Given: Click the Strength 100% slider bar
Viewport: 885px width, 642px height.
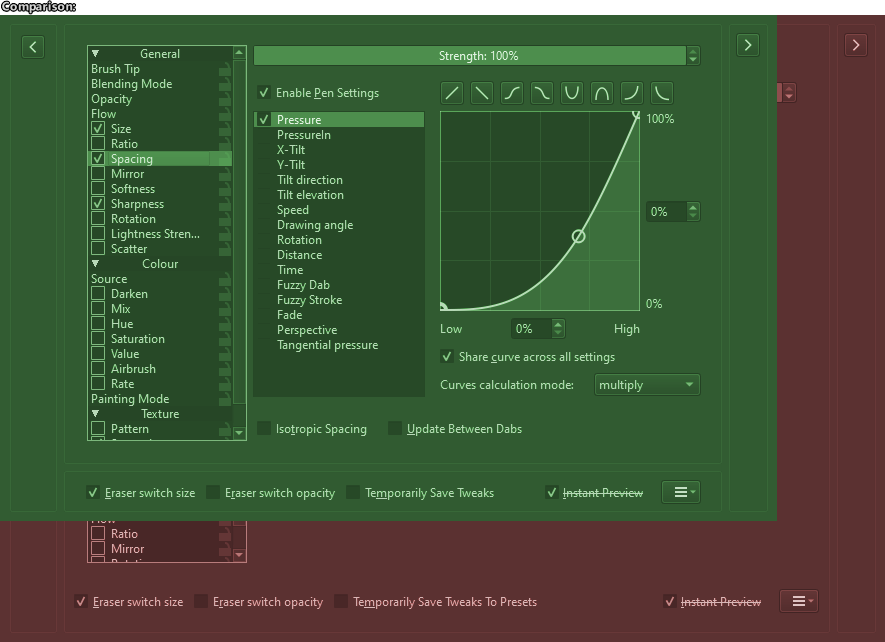Looking at the screenshot, I should pyautogui.click(x=470, y=56).
